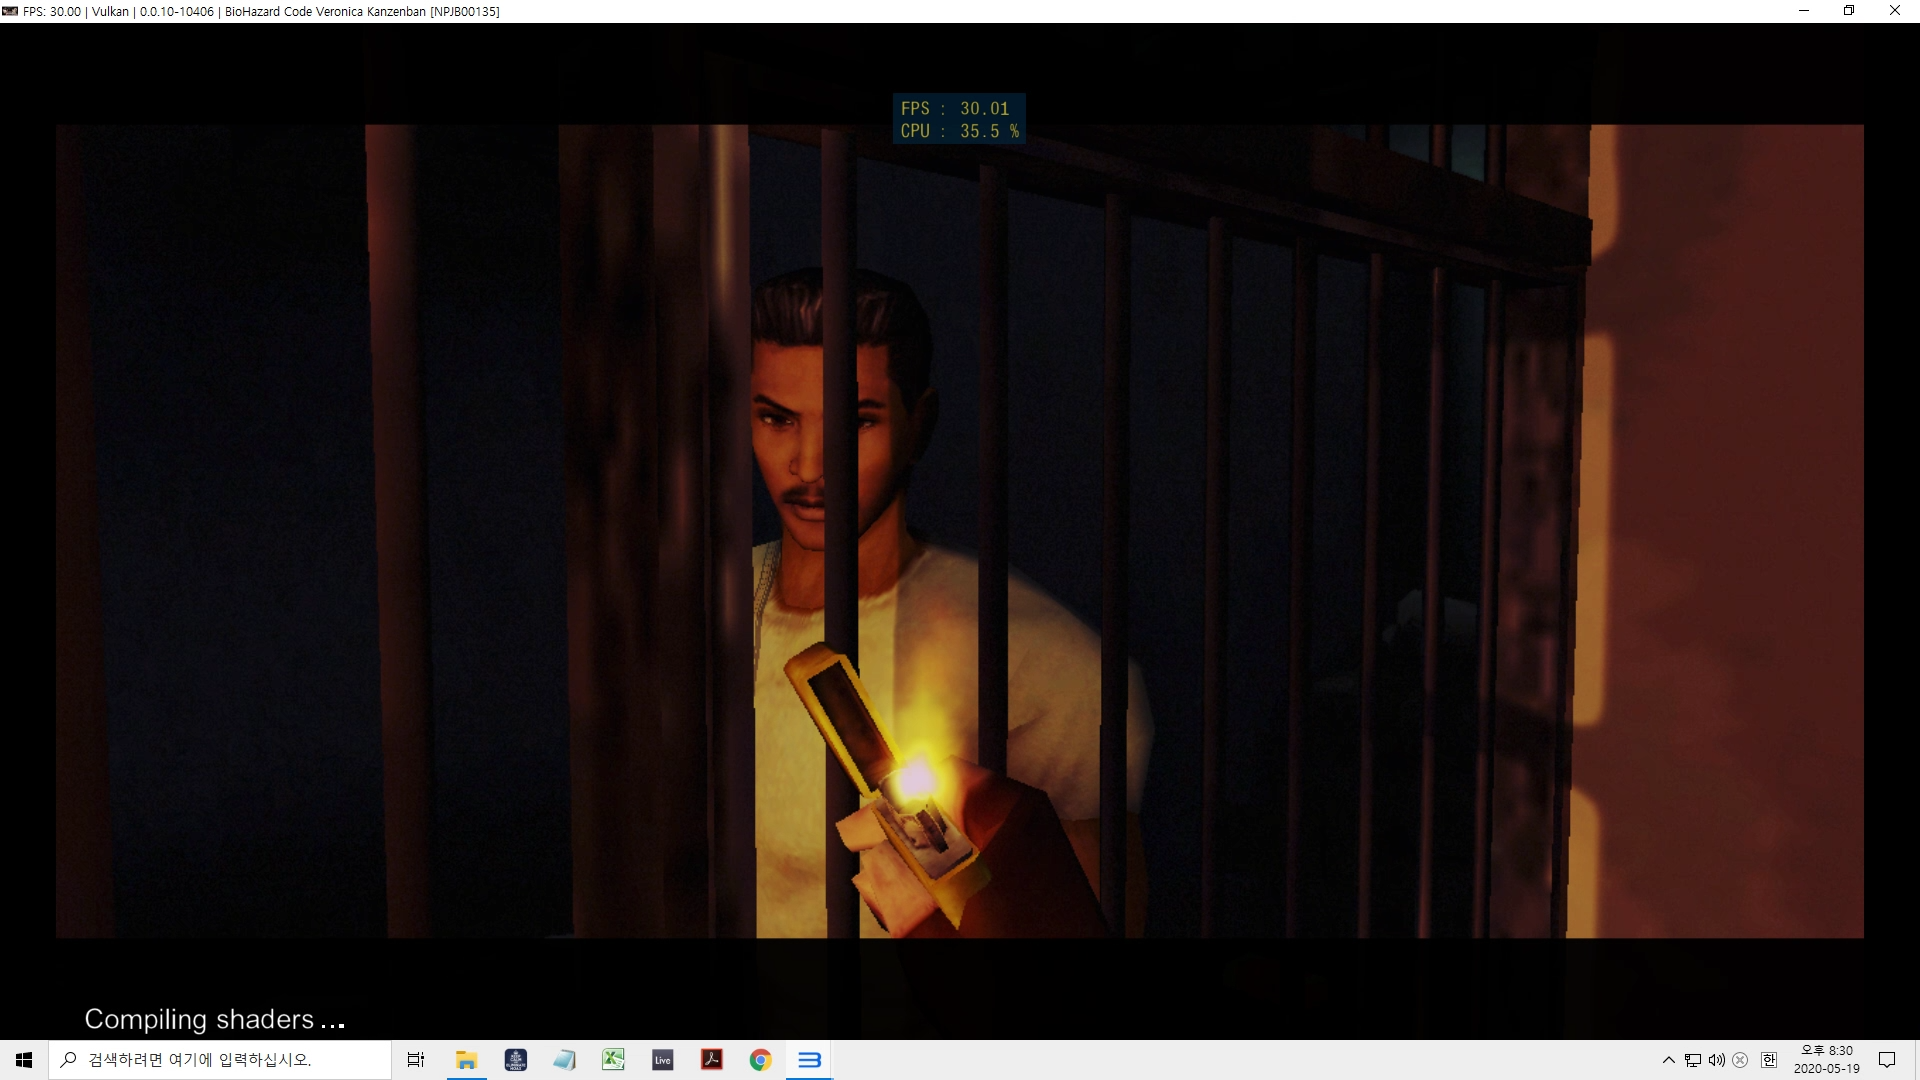Restore down the emulator window
This screenshot has height=1080, width=1920.
(1849, 11)
